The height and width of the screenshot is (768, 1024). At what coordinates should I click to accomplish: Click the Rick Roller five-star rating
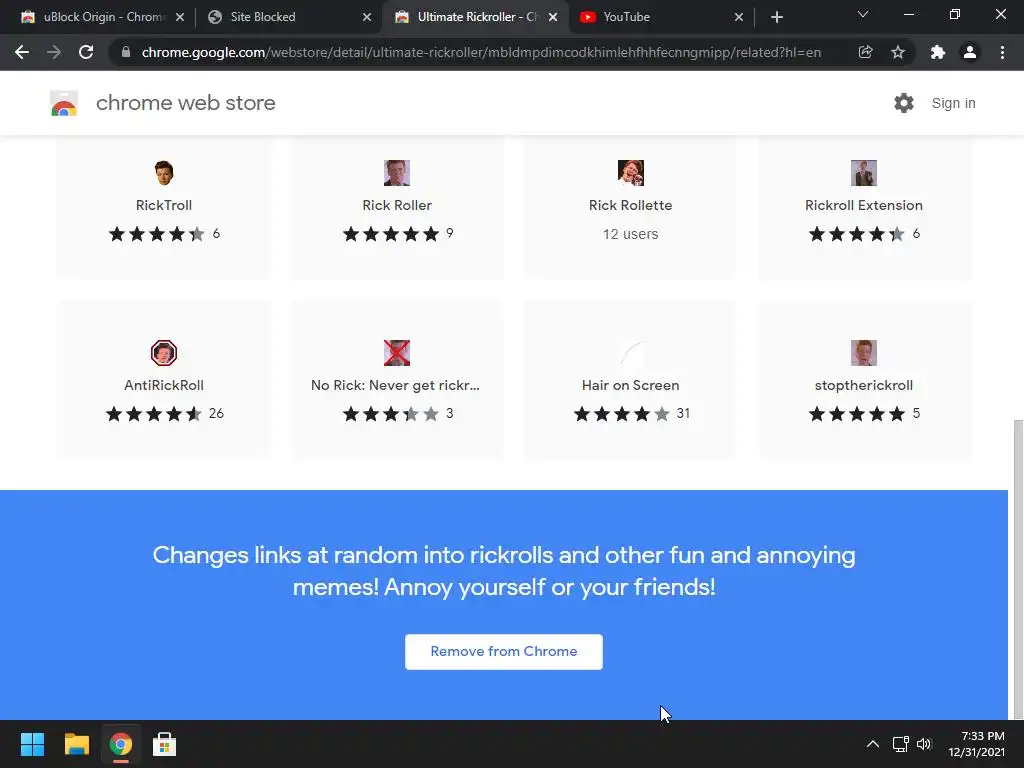coord(391,234)
